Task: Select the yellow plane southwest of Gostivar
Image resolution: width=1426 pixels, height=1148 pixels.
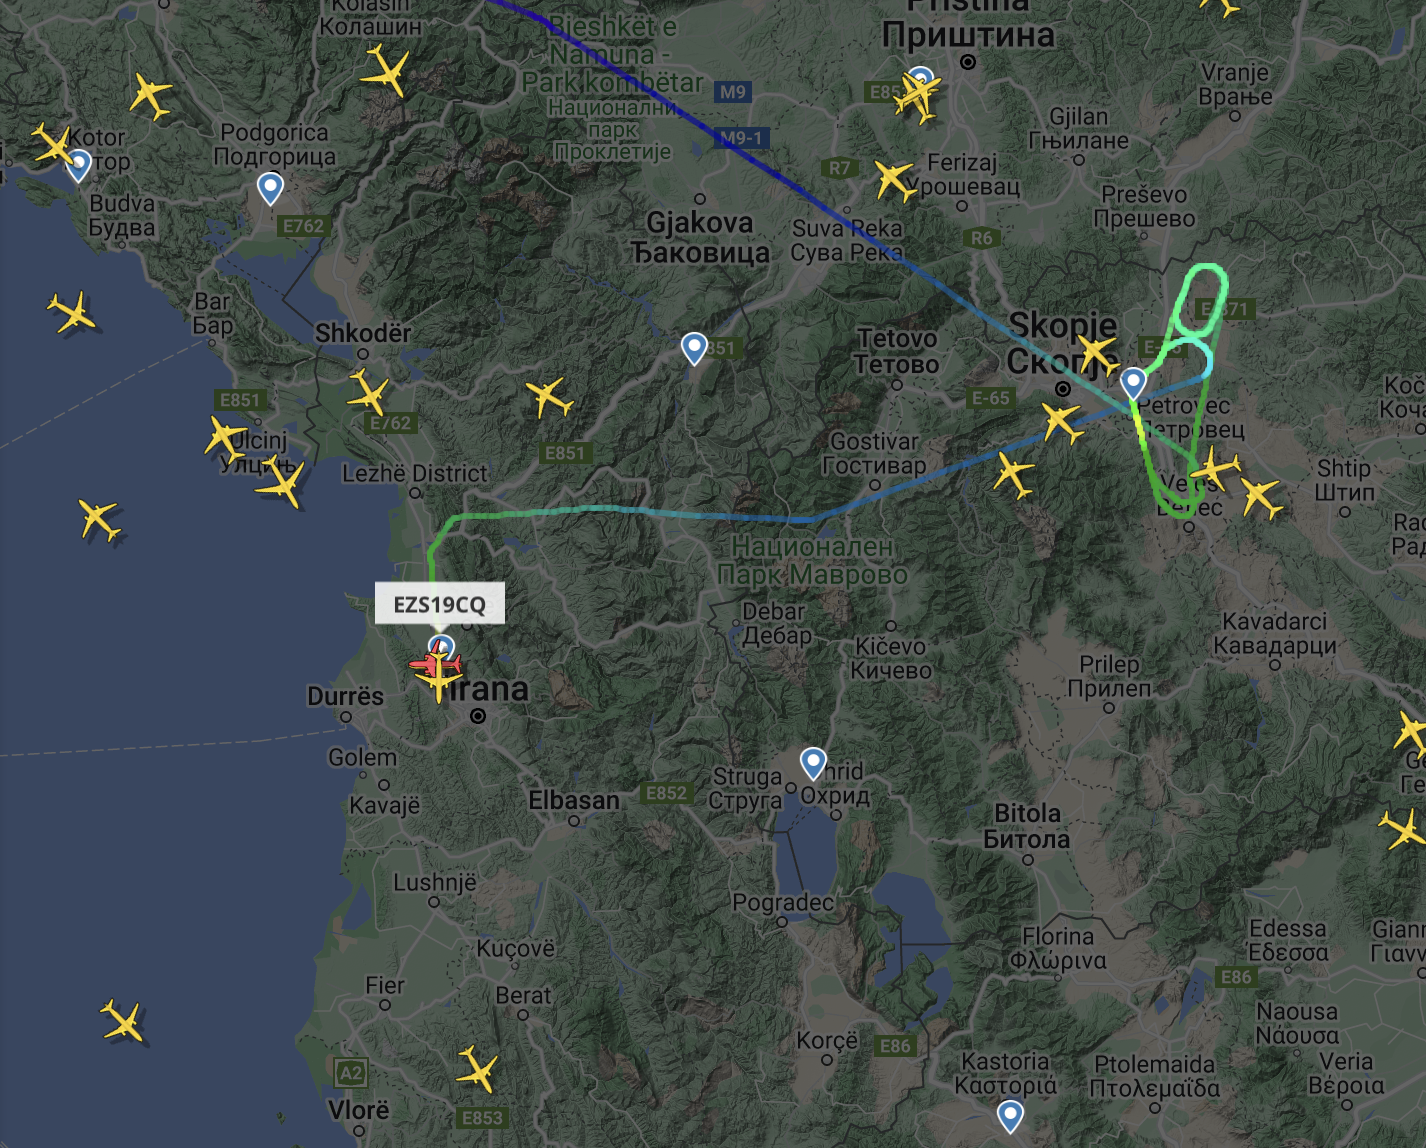Action: (x=1014, y=473)
